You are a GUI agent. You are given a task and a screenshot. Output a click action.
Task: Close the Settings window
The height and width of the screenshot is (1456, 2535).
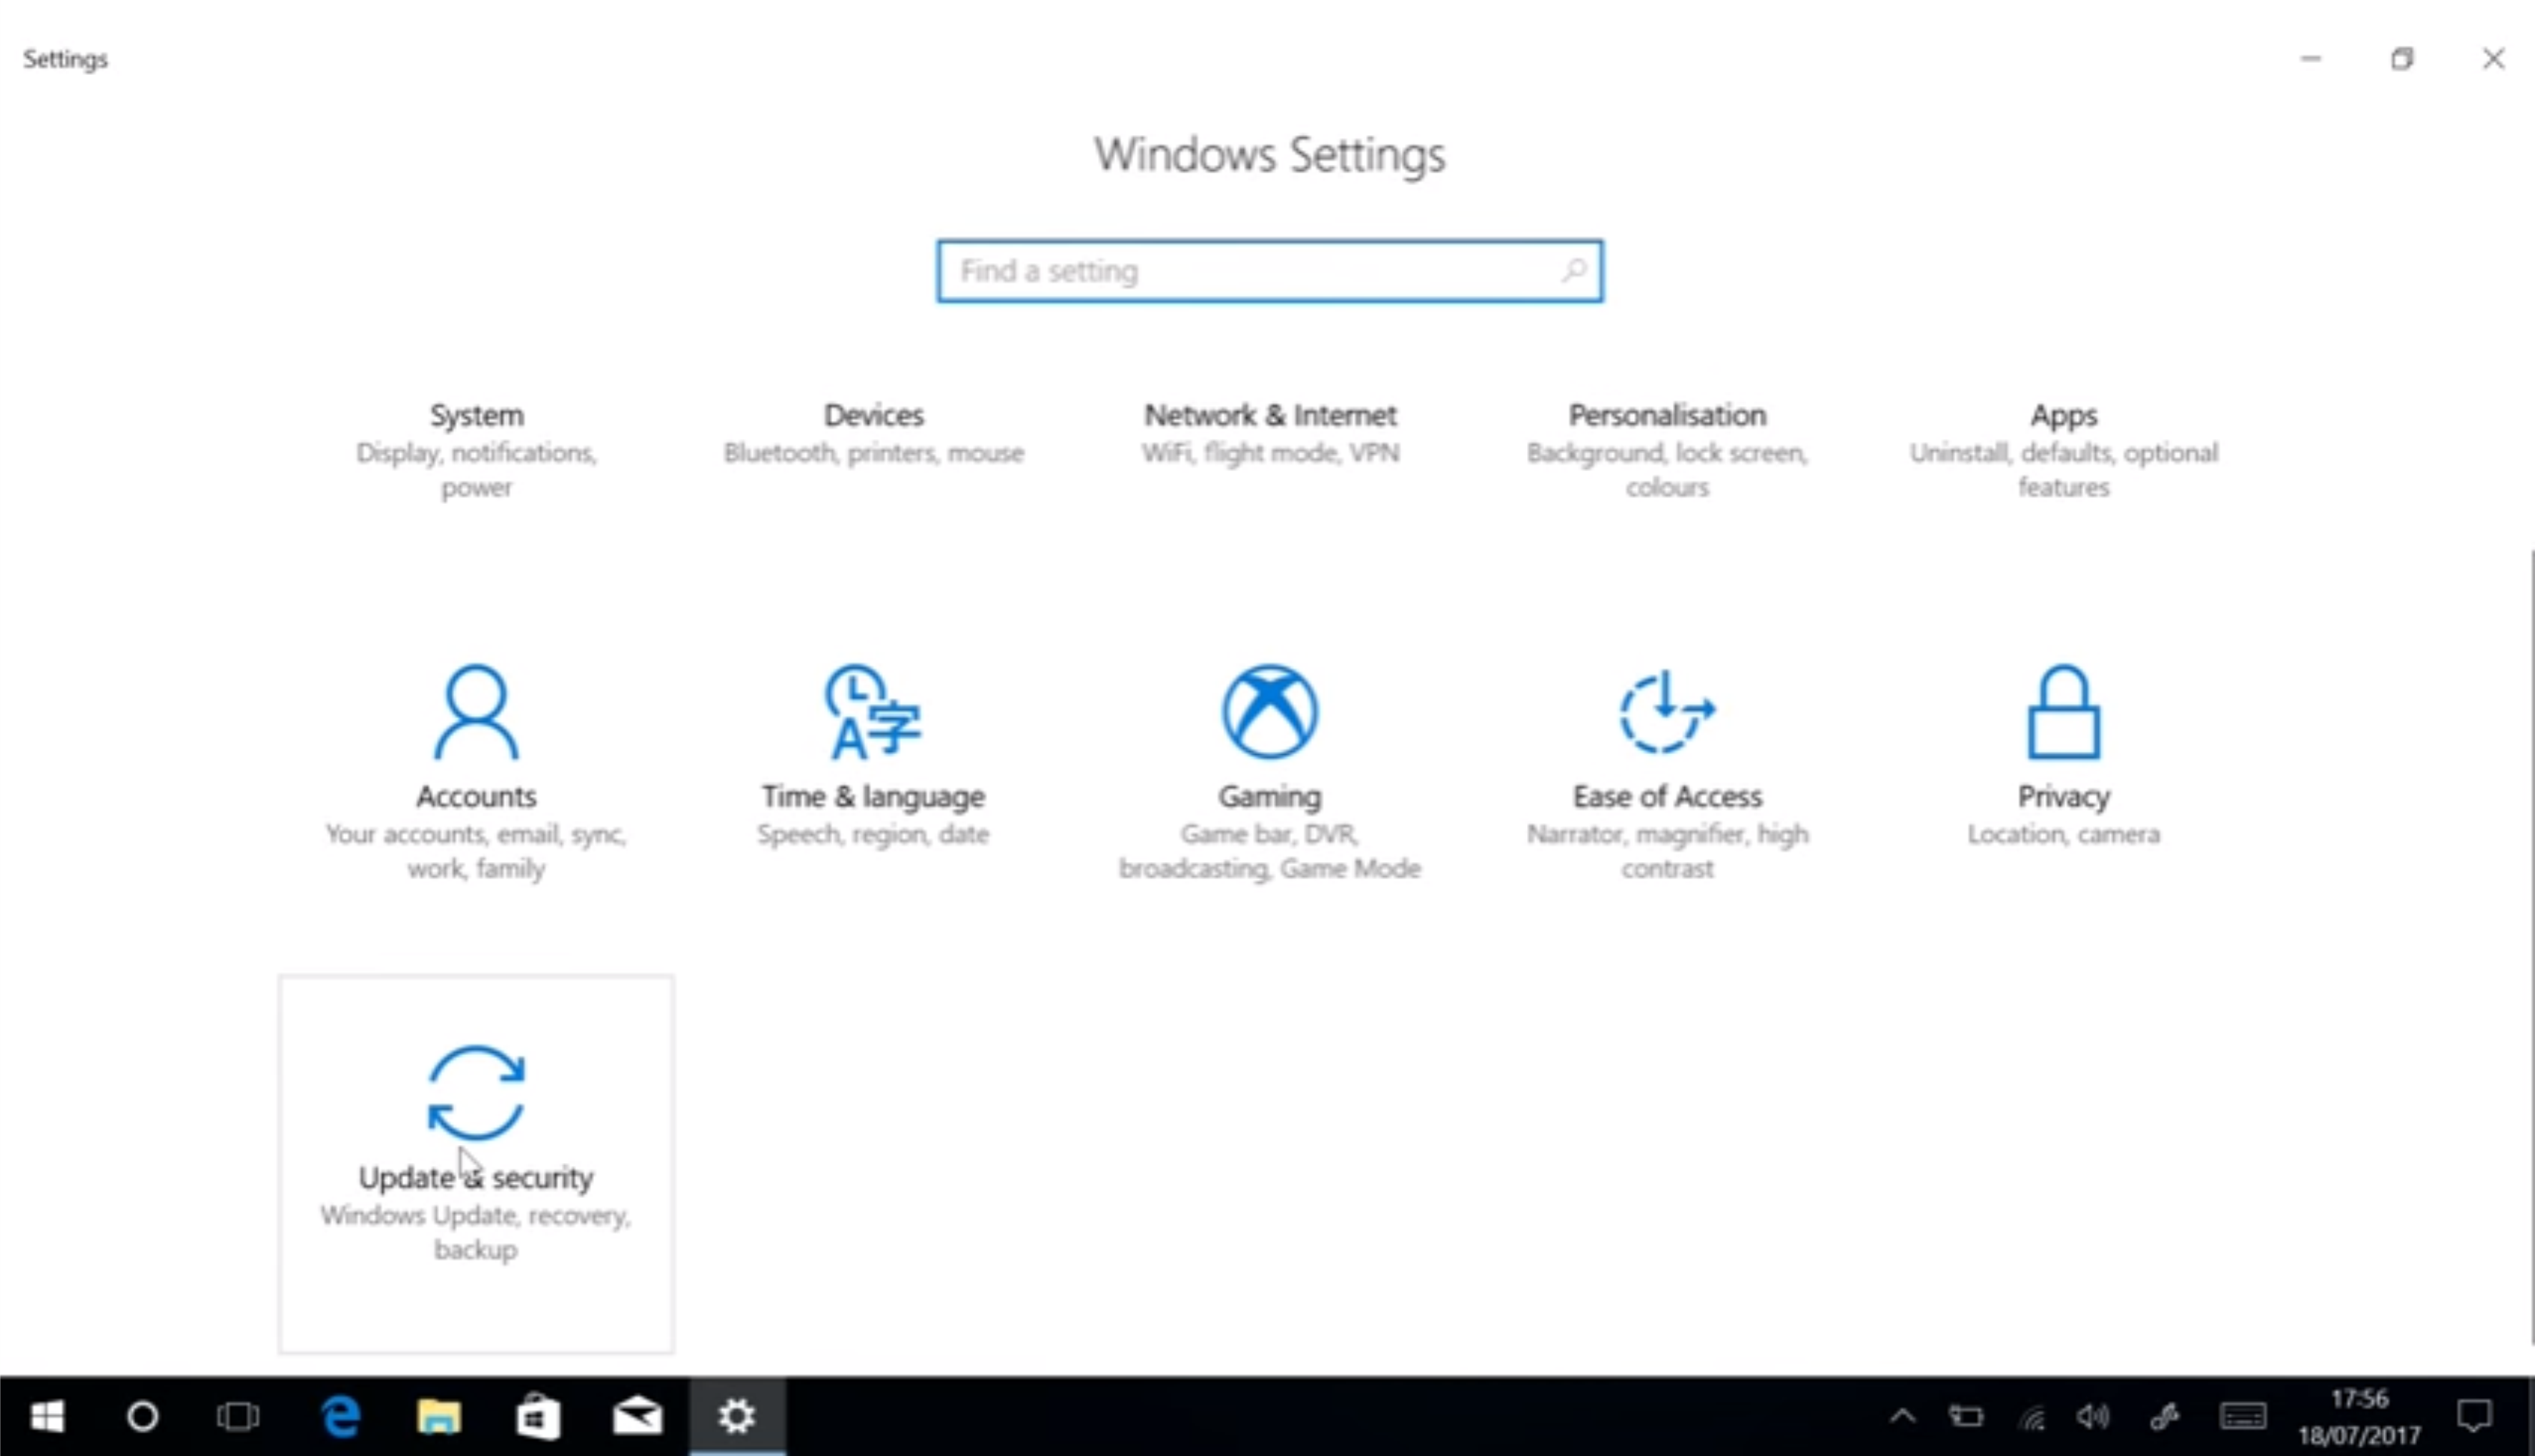pyautogui.click(x=2493, y=58)
